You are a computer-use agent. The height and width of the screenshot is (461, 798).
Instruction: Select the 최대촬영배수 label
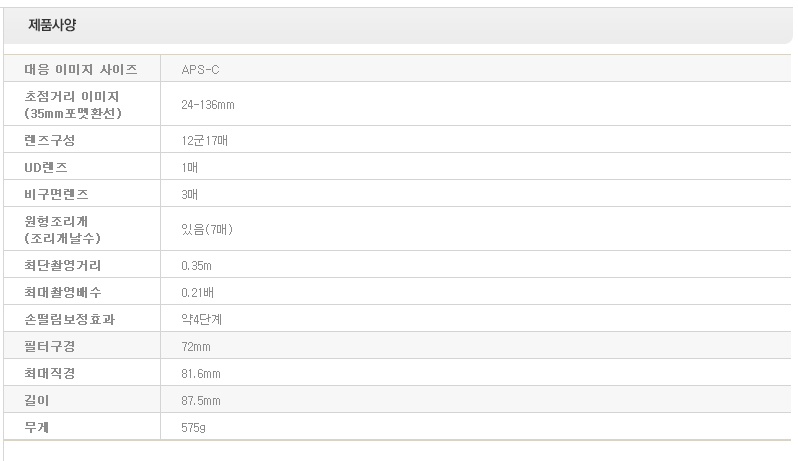pyautogui.click(x=62, y=293)
